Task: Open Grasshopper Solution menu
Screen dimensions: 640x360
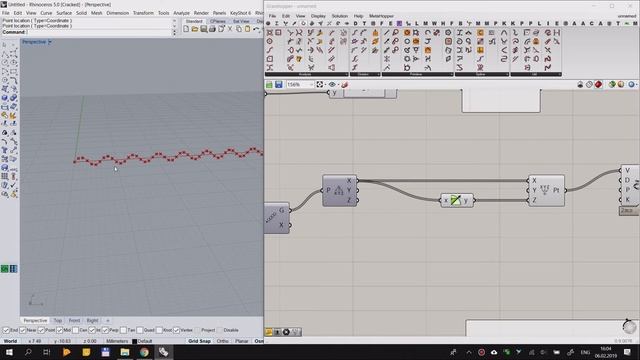Action: (x=340, y=16)
